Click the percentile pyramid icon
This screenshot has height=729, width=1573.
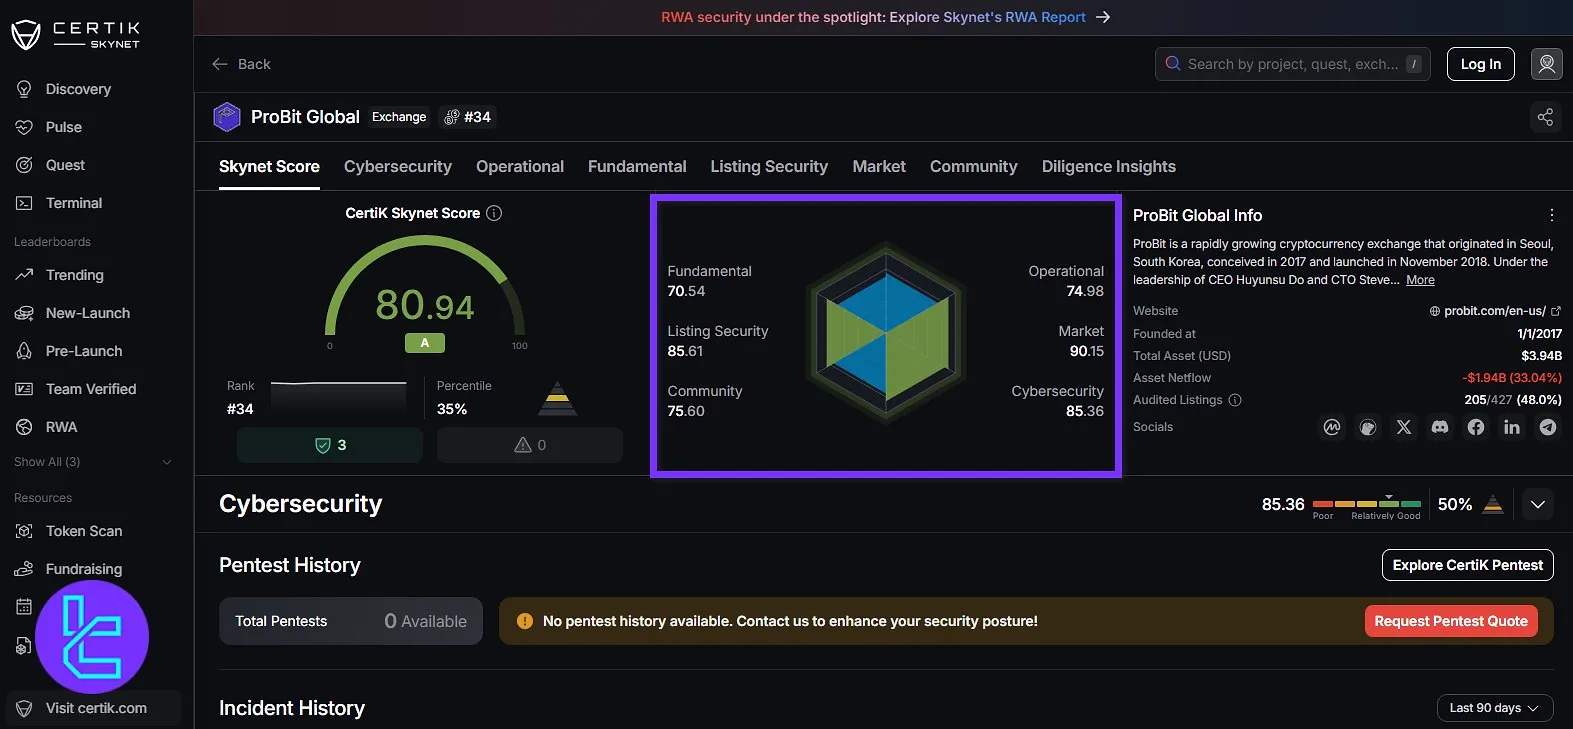tap(558, 398)
